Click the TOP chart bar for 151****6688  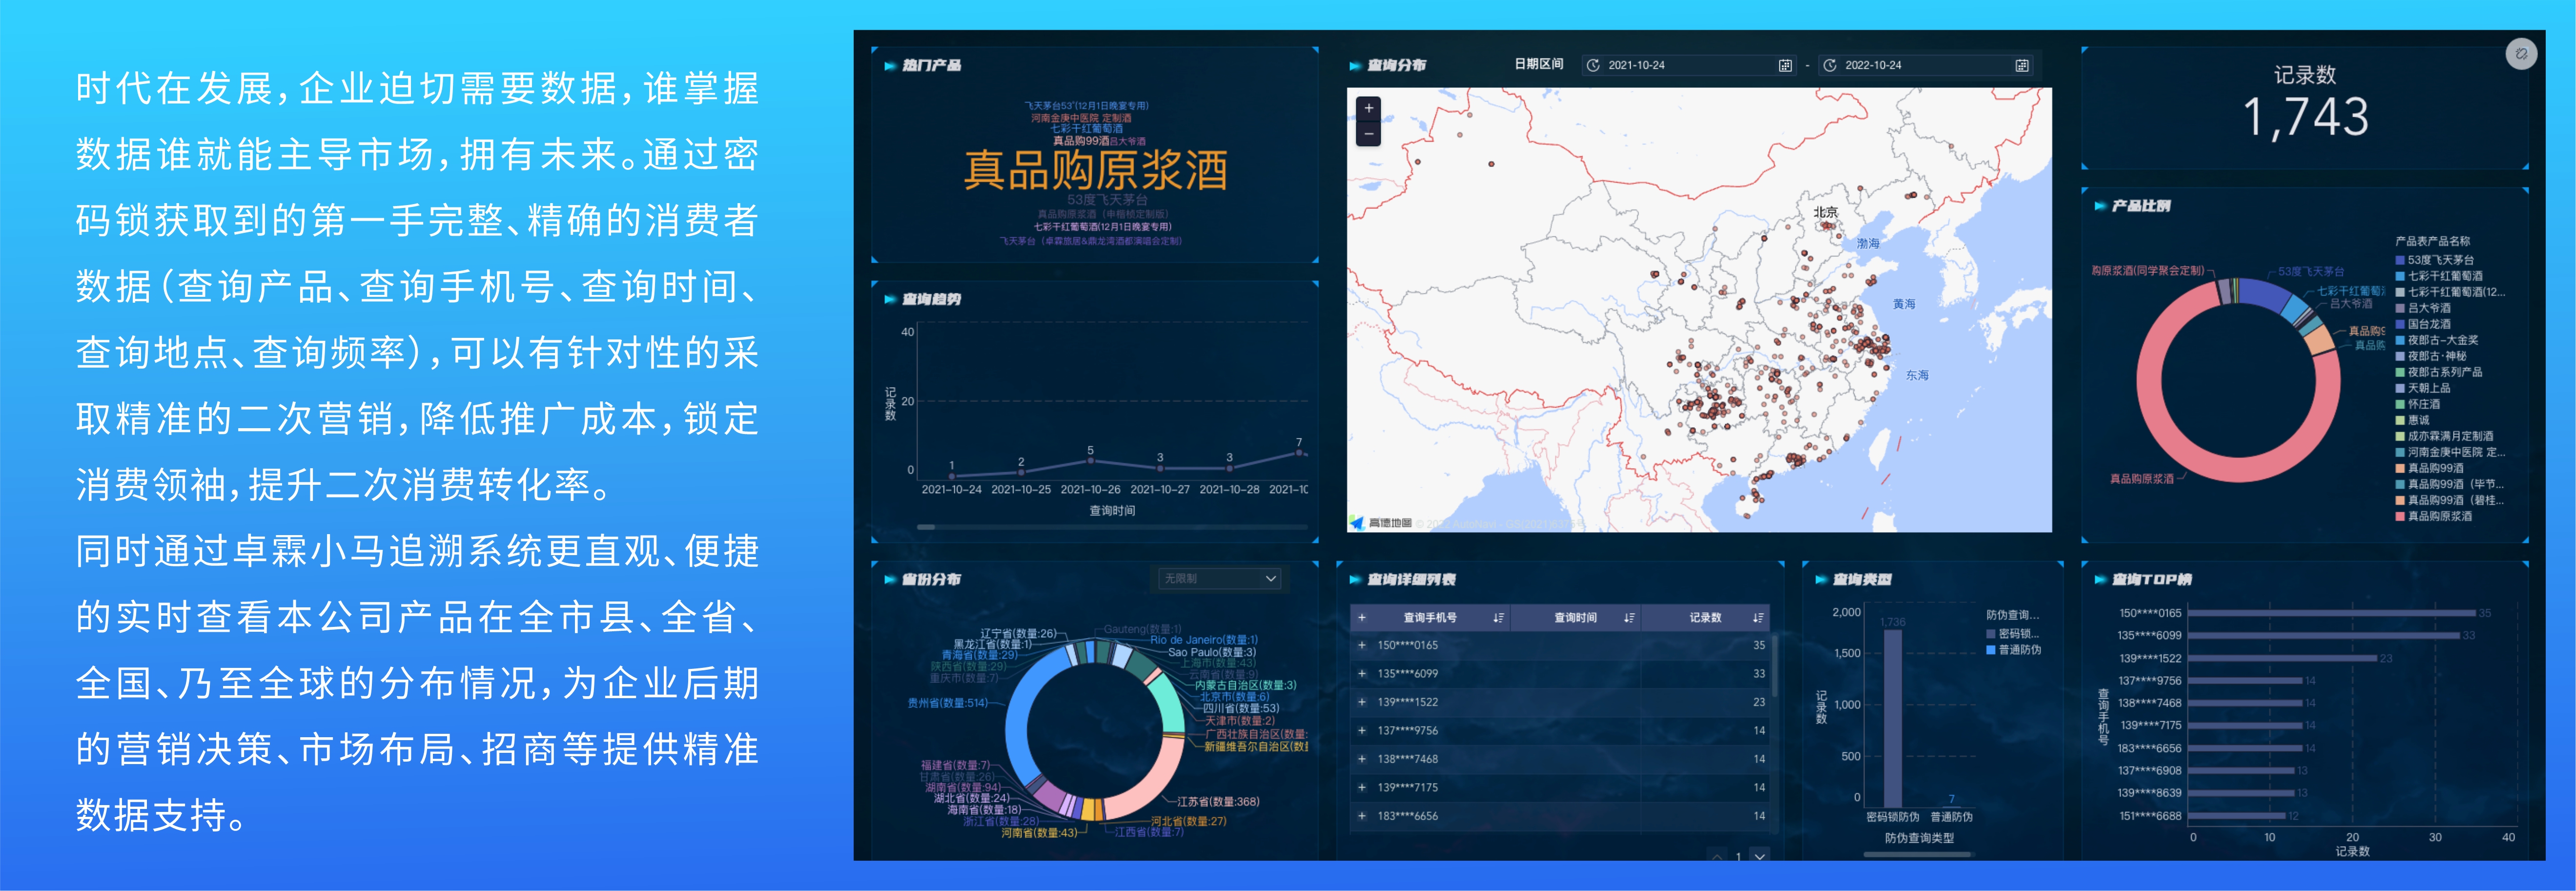click(2236, 816)
